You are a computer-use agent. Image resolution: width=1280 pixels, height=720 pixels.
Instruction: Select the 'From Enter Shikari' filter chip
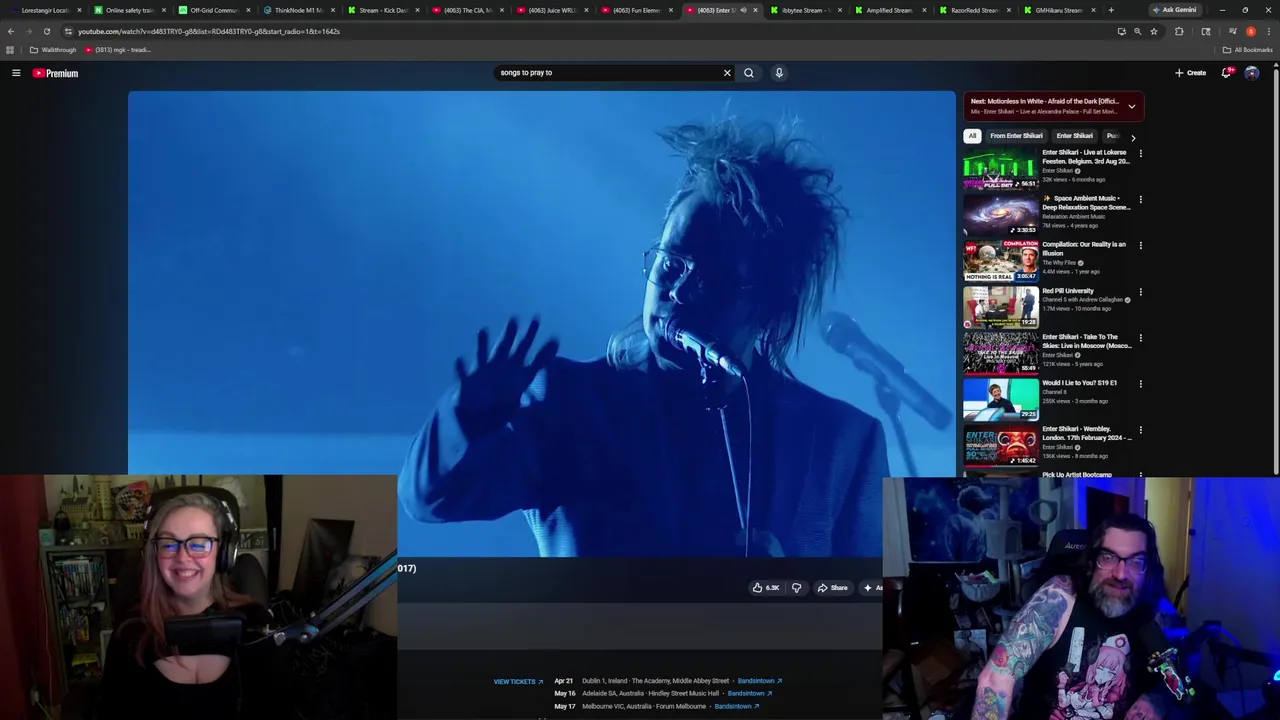(x=1016, y=136)
